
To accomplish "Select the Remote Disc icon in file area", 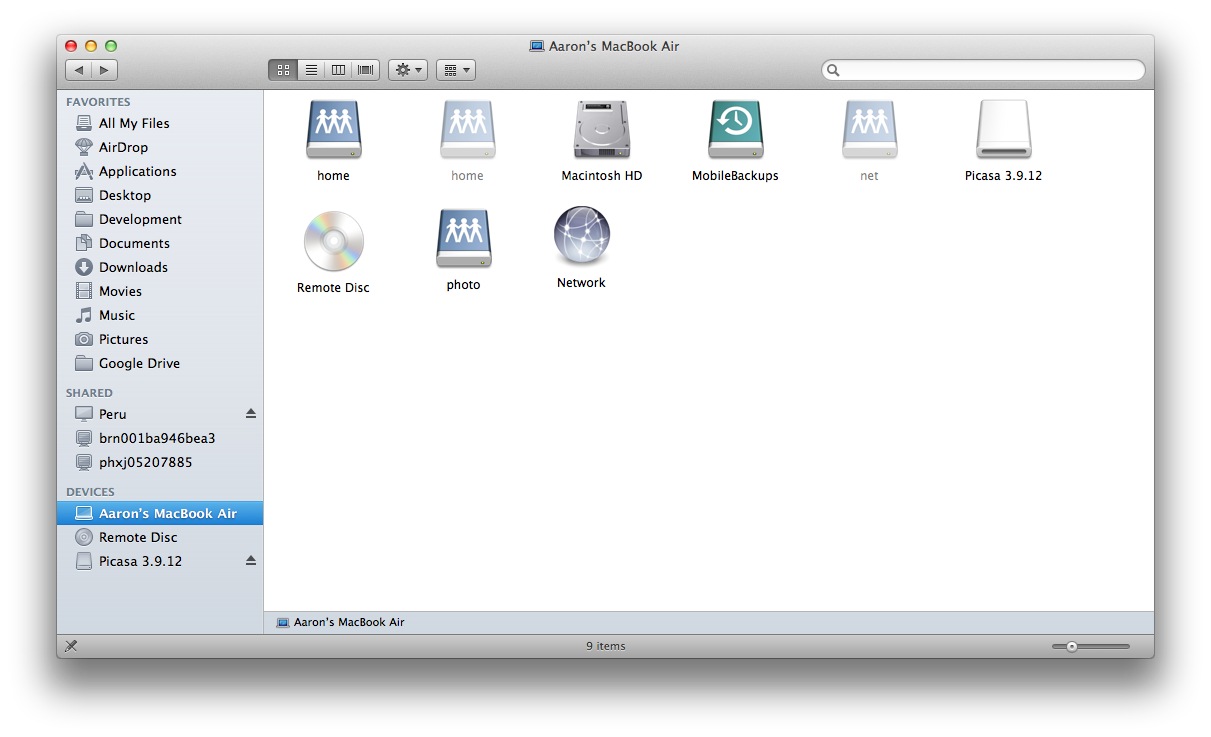I will [333, 242].
